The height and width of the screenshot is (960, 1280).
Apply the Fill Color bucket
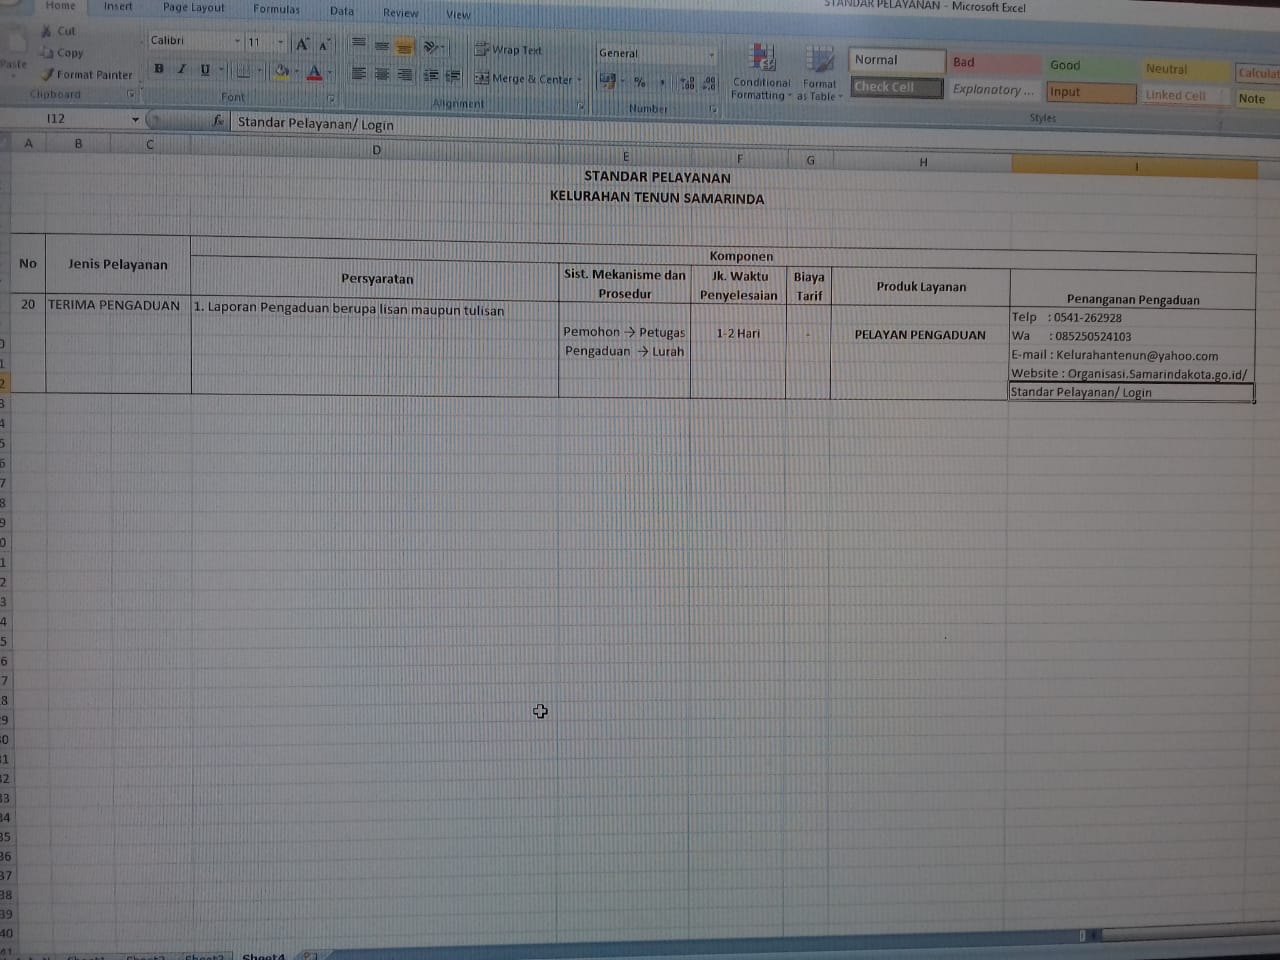click(282, 71)
